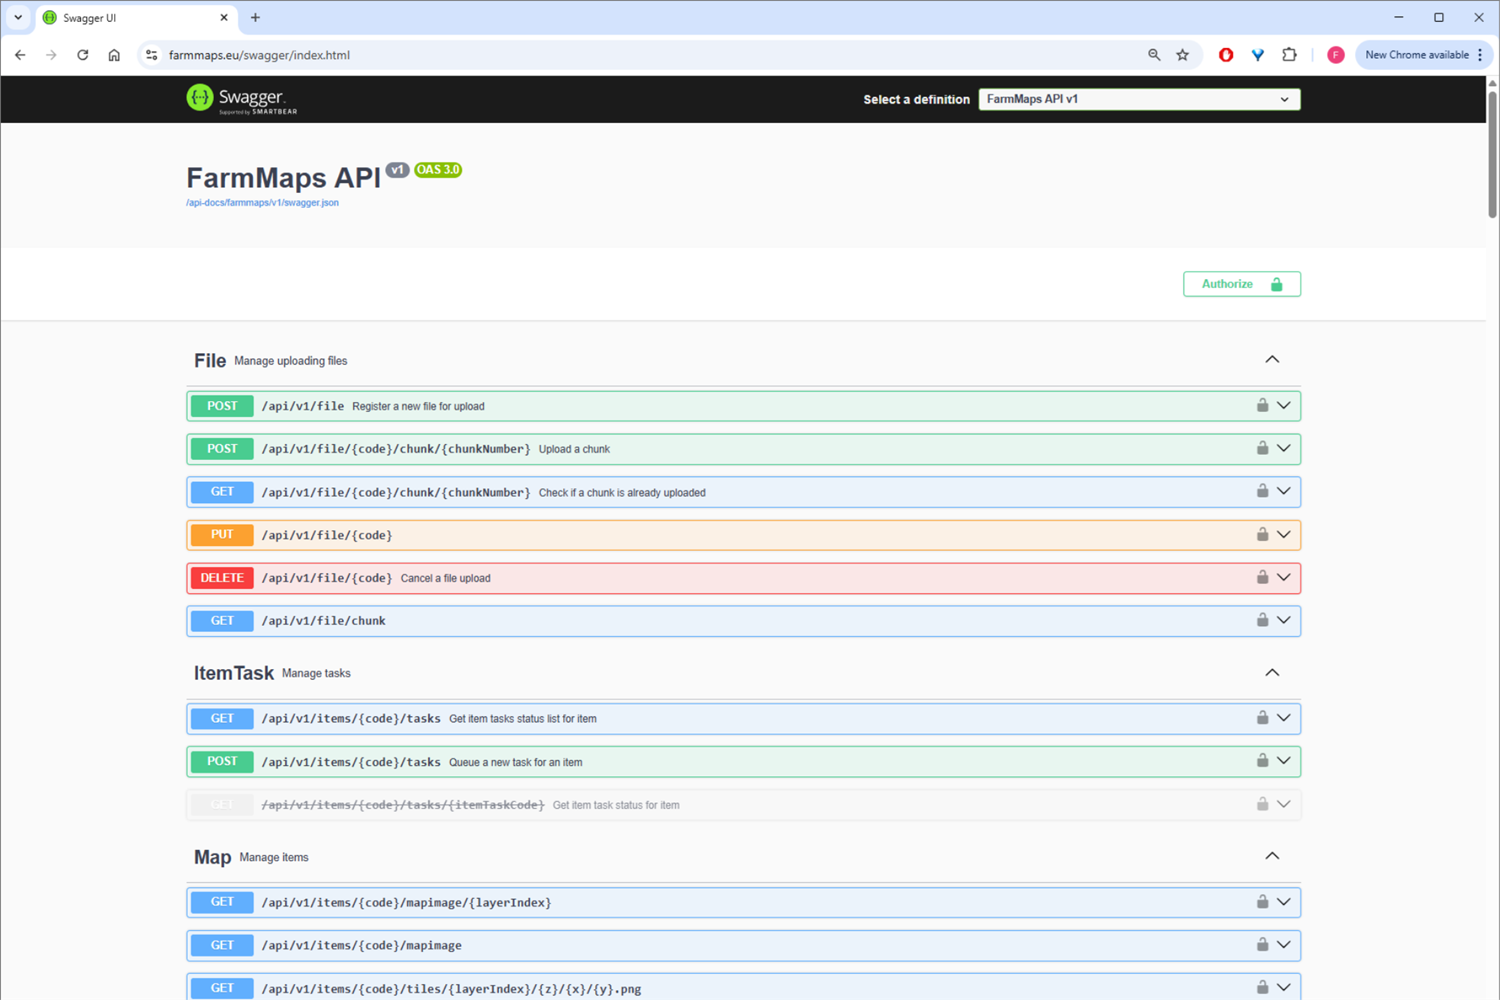Viewport: 1500px width, 1000px height.
Task: Open the swagger.json link
Action: 262,203
